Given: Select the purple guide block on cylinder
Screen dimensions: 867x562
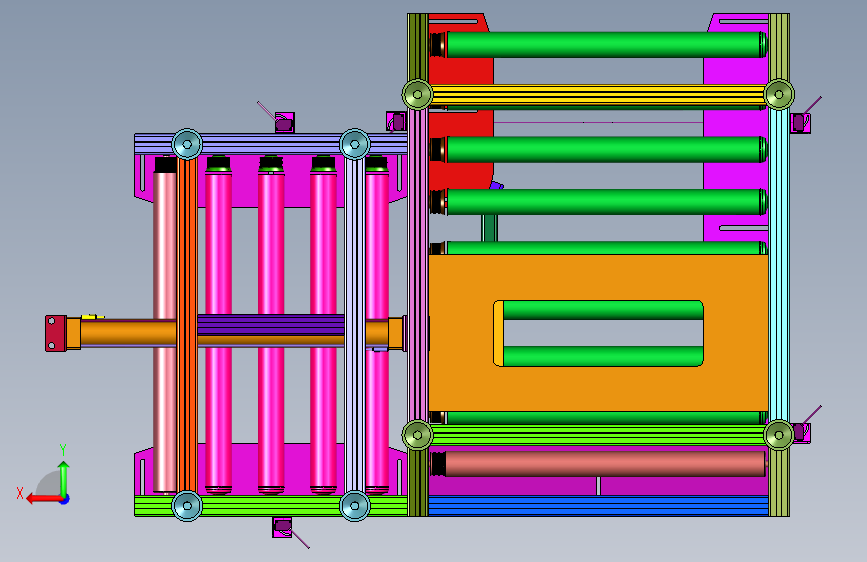Looking at the screenshot, I should point(271,324).
